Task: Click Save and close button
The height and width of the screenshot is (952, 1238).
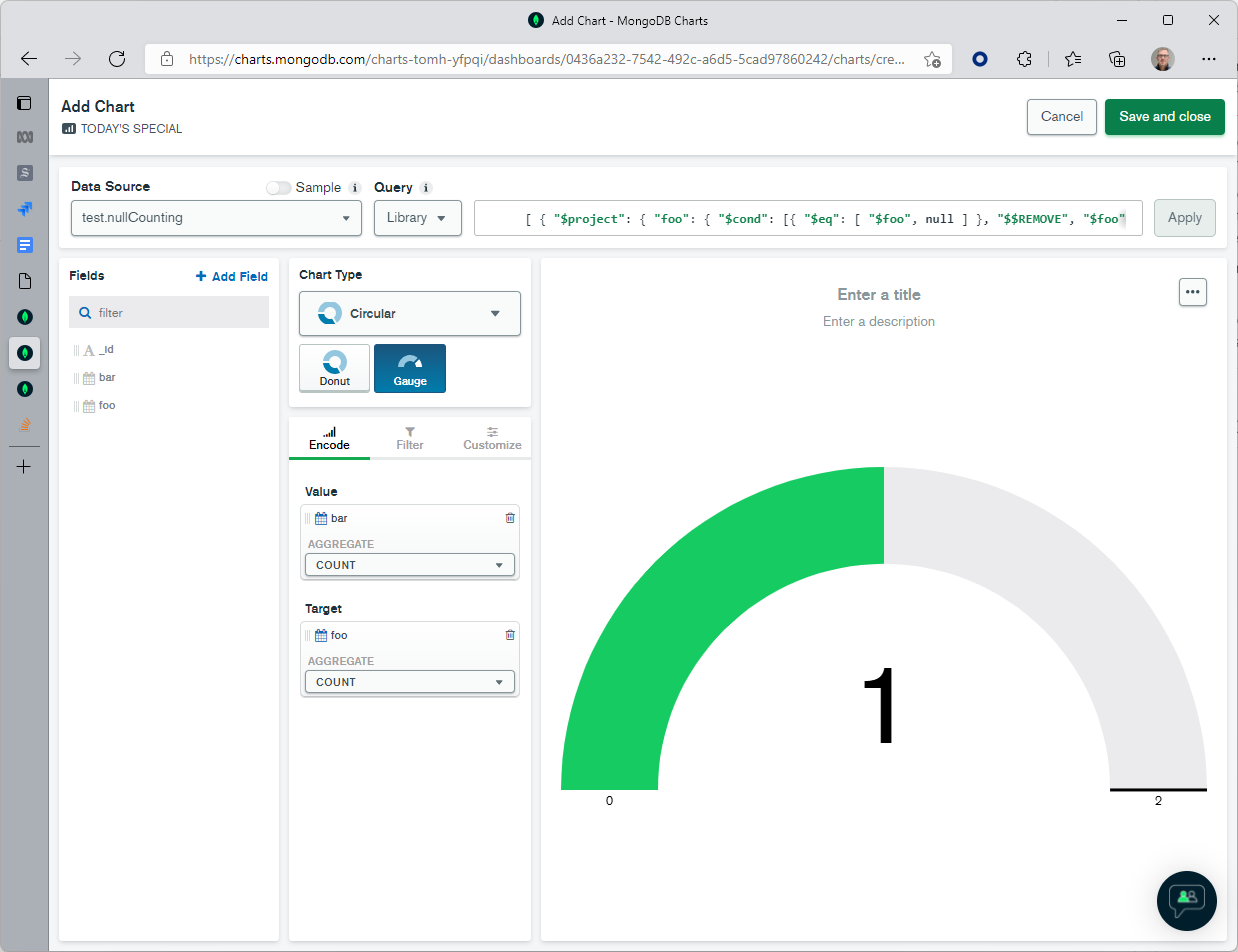Action: click(x=1164, y=117)
